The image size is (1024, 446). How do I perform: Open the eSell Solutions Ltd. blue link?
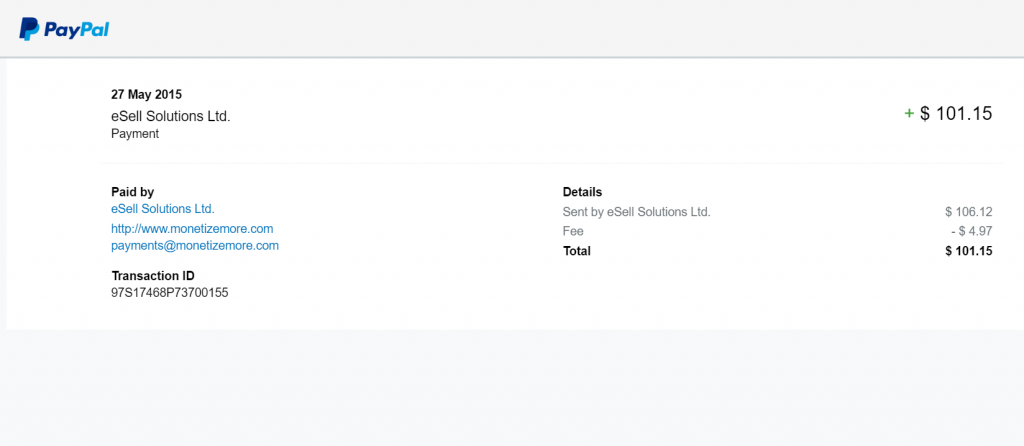163,209
